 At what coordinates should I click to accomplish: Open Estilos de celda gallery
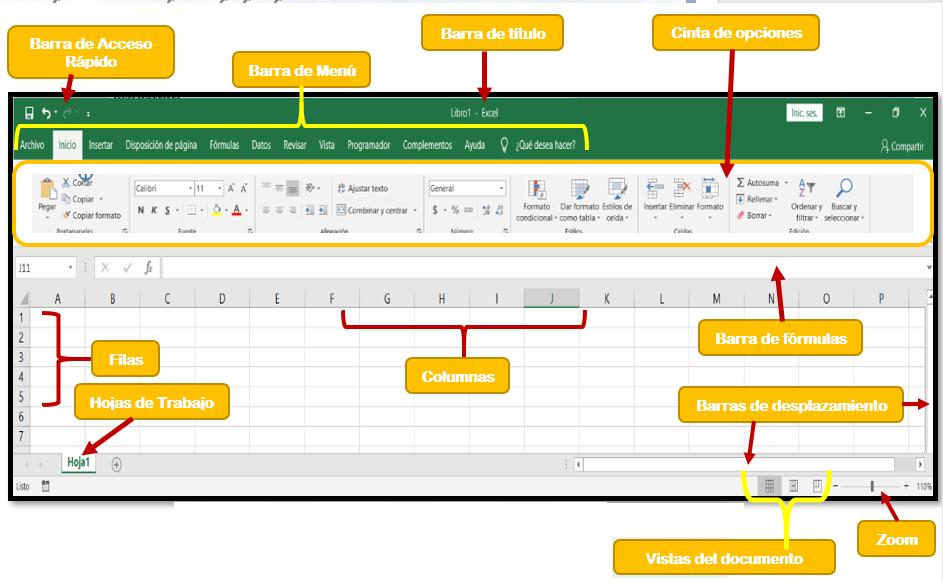point(617,200)
